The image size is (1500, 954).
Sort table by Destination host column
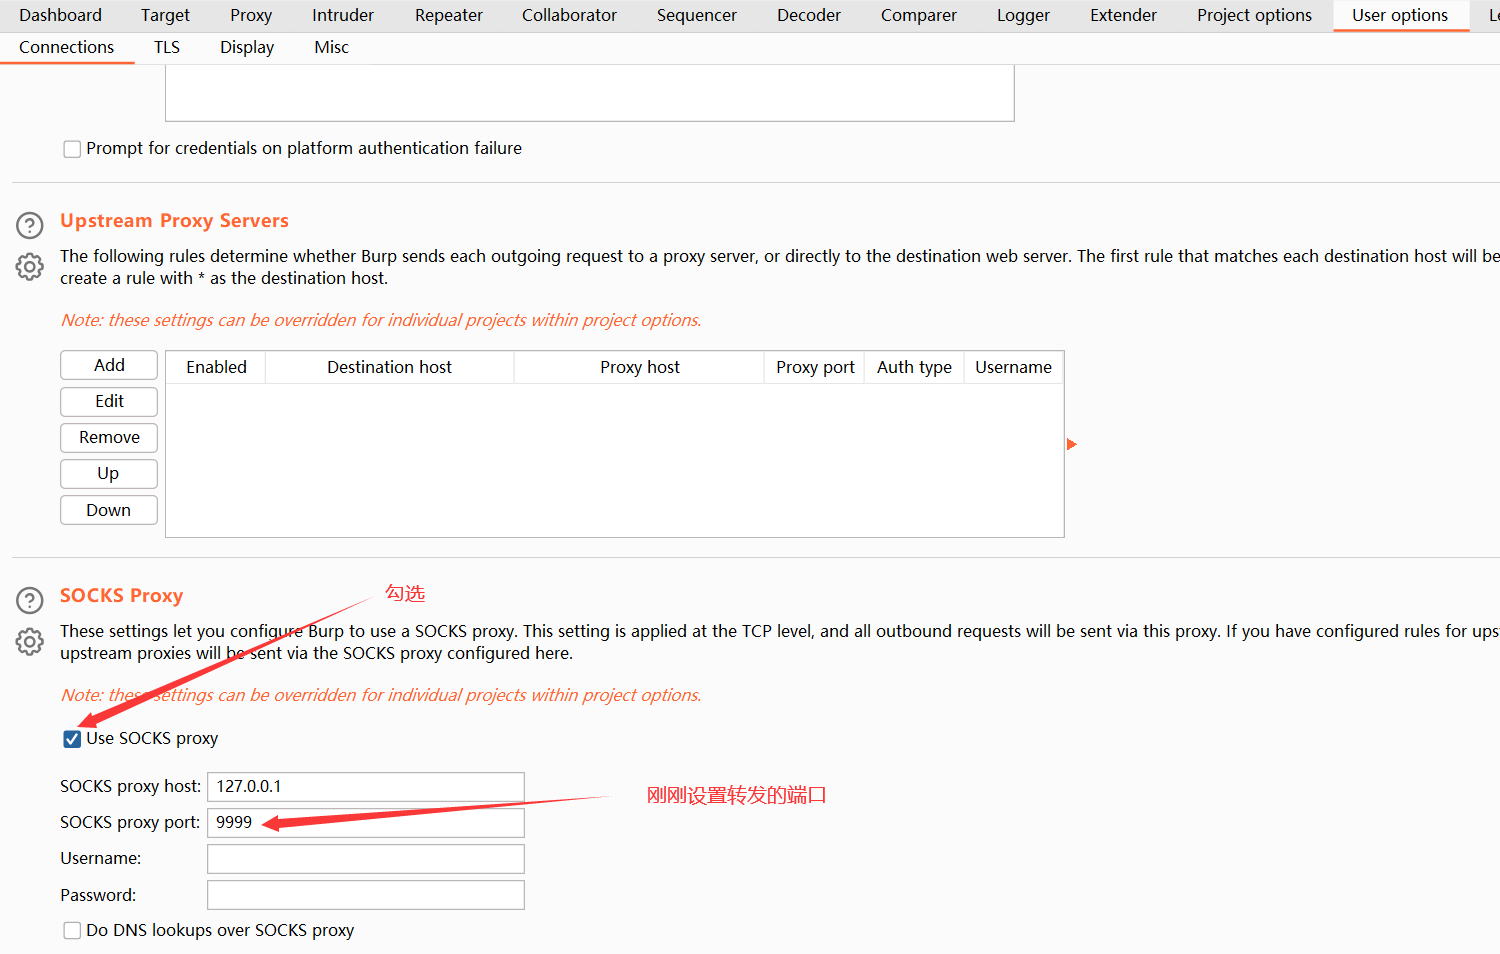tap(389, 367)
